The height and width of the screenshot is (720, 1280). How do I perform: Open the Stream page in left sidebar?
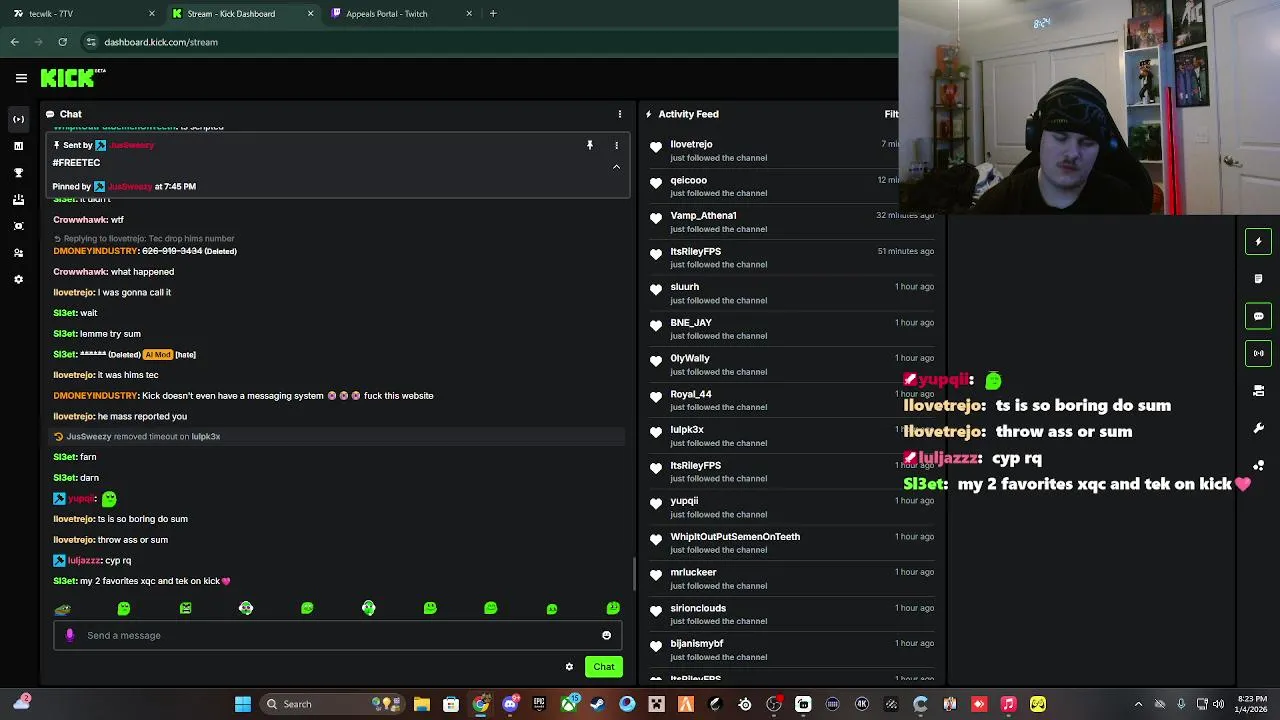18,119
